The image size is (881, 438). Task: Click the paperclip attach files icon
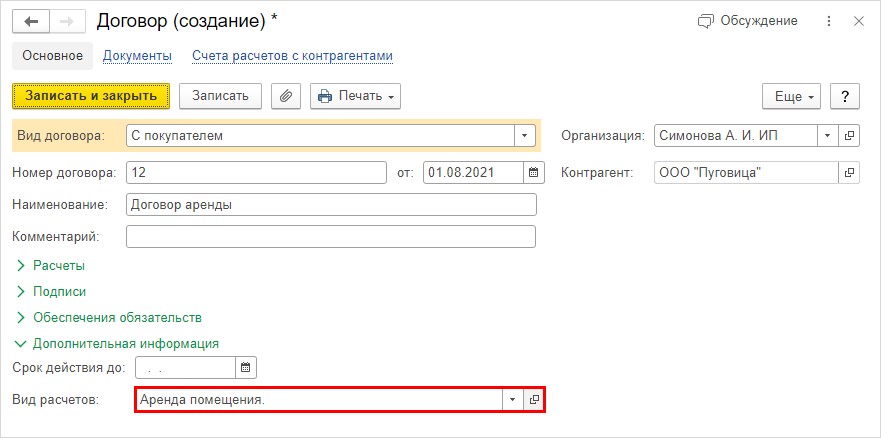(286, 96)
